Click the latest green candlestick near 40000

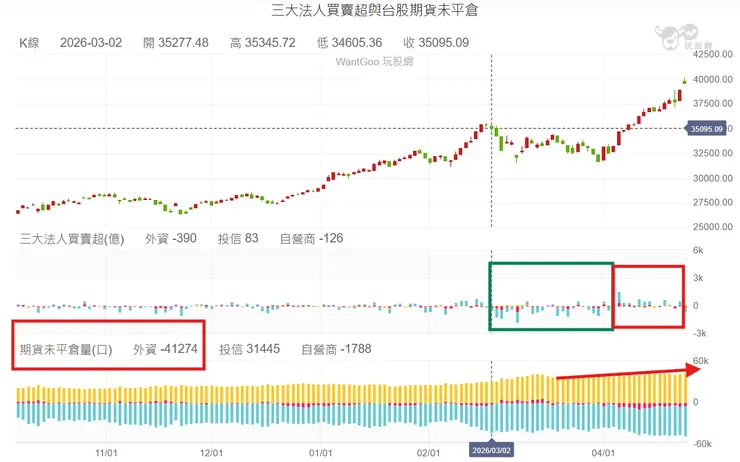[x=684, y=81]
